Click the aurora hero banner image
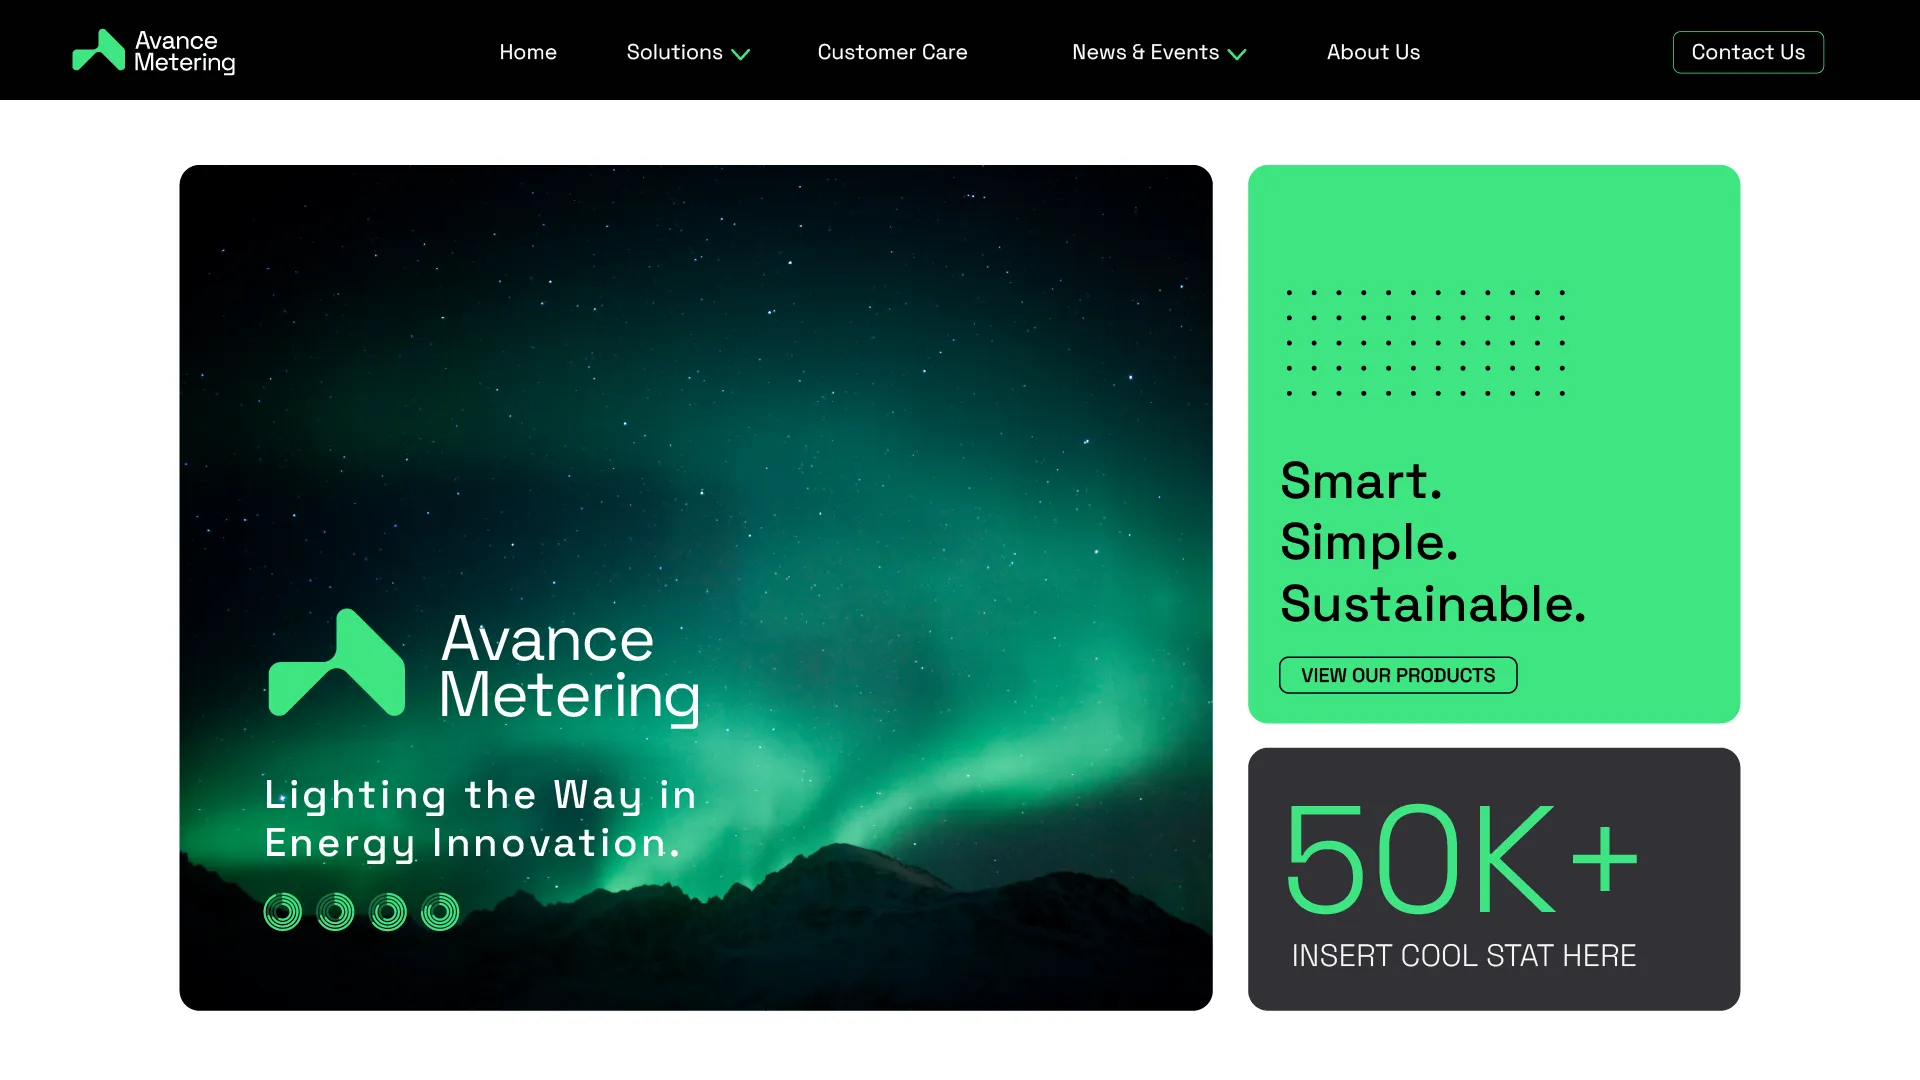 tap(696, 587)
